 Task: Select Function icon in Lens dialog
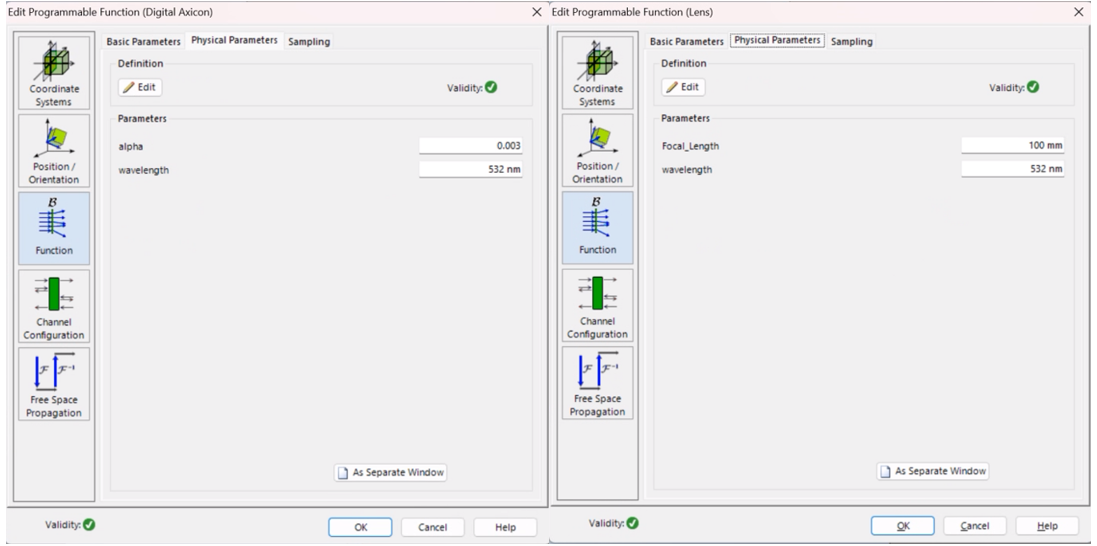[x=597, y=227]
